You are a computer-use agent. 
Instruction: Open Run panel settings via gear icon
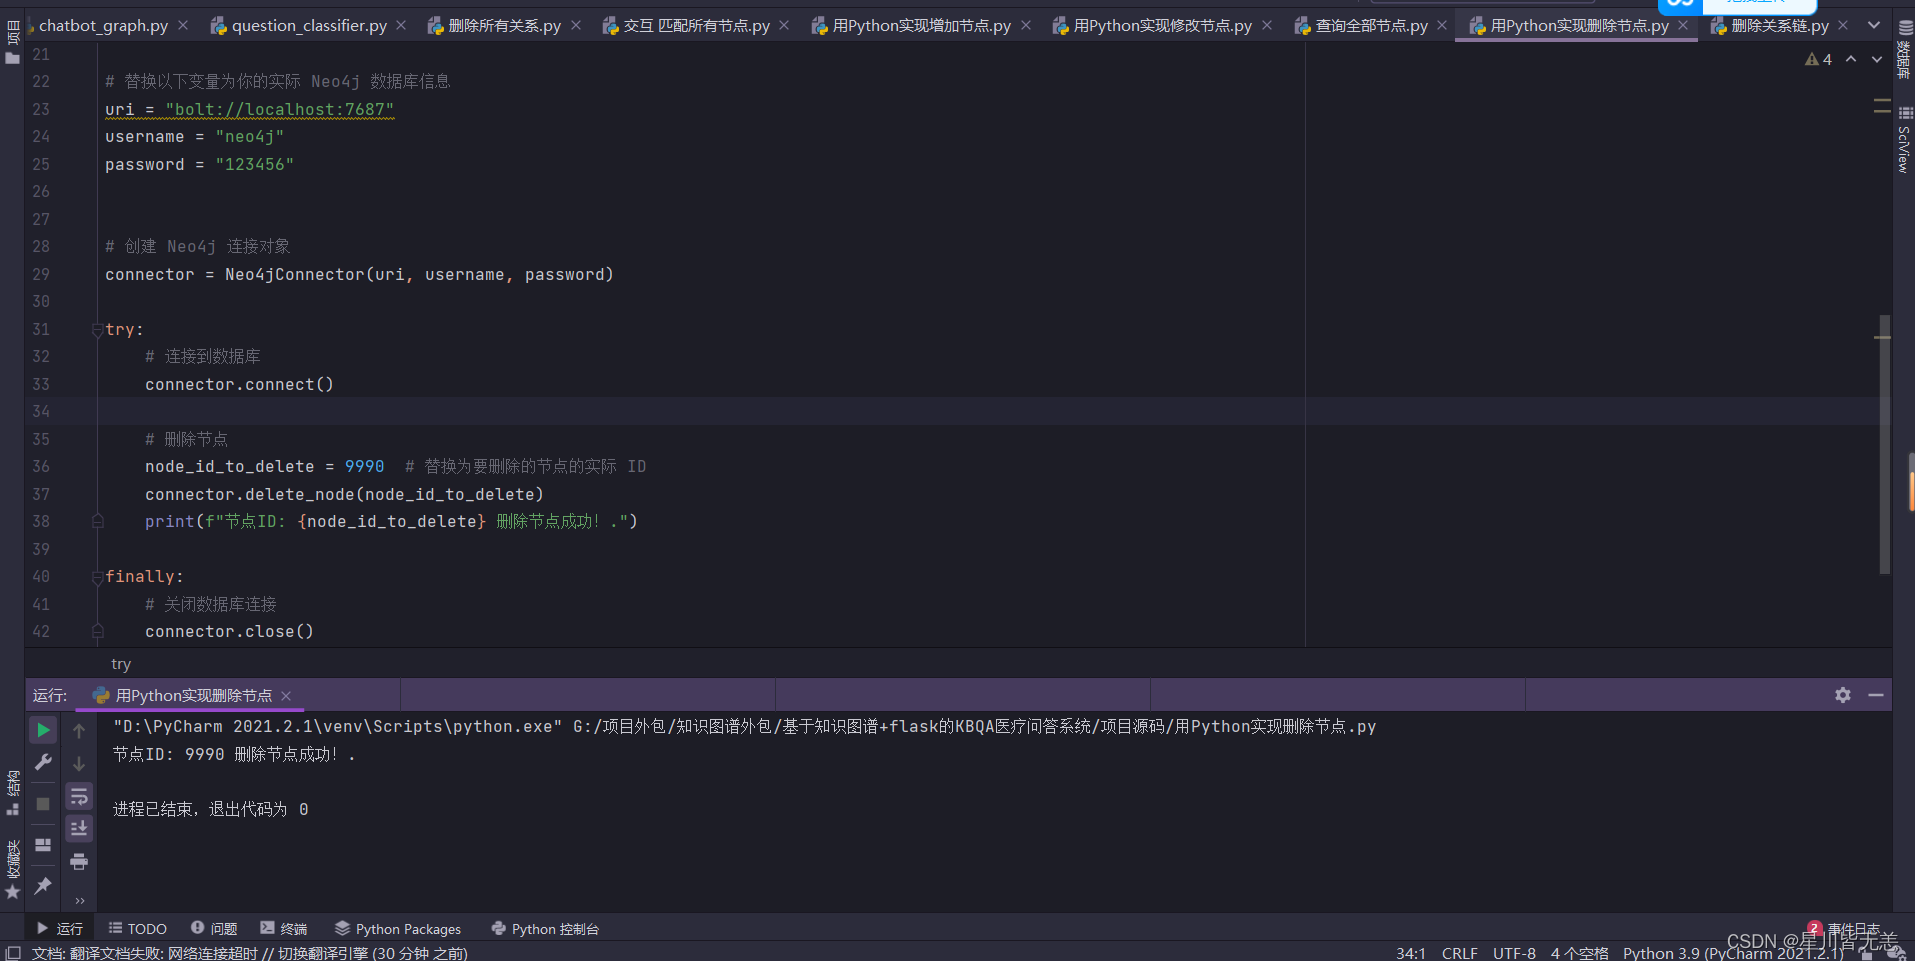[x=1843, y=695]
